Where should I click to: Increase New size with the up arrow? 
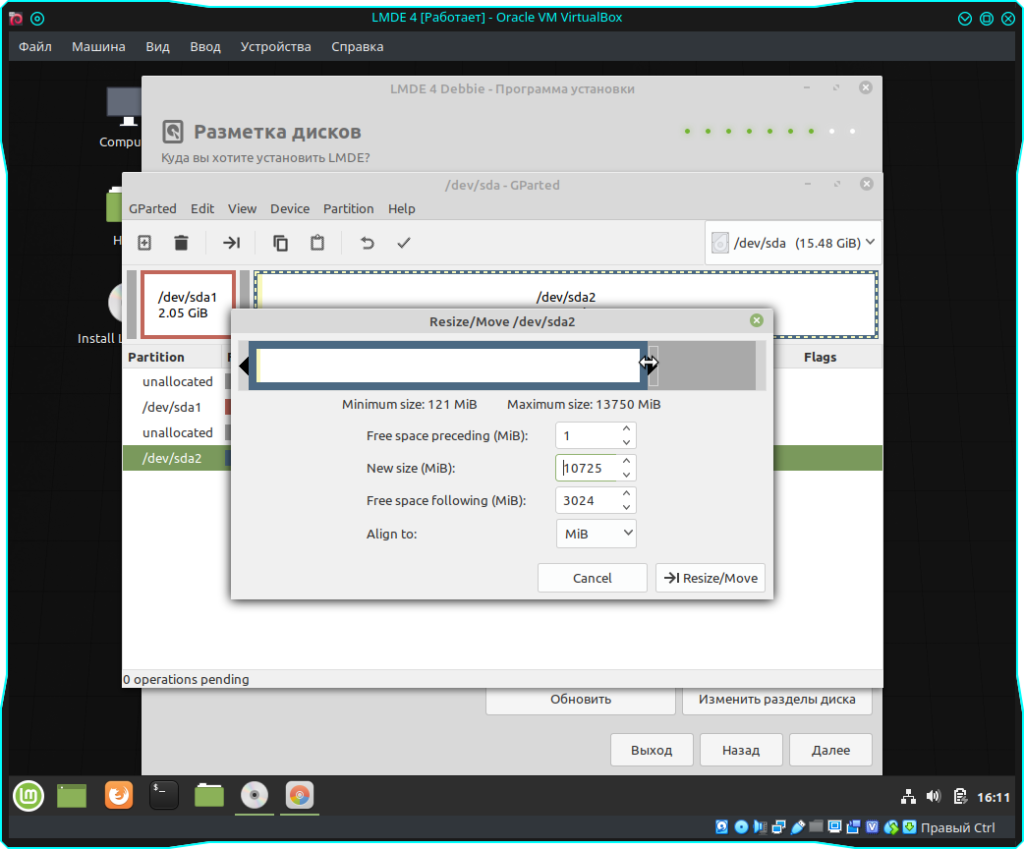626,462
